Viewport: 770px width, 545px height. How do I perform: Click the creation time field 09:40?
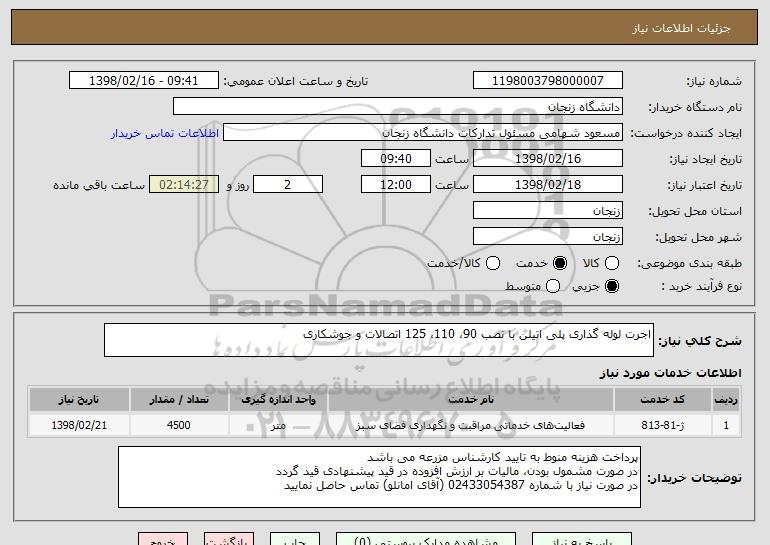tap(396, 159)
